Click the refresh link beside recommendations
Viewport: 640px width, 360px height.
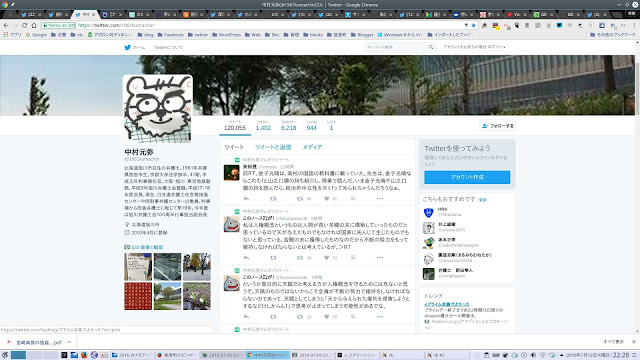(483, 200)
